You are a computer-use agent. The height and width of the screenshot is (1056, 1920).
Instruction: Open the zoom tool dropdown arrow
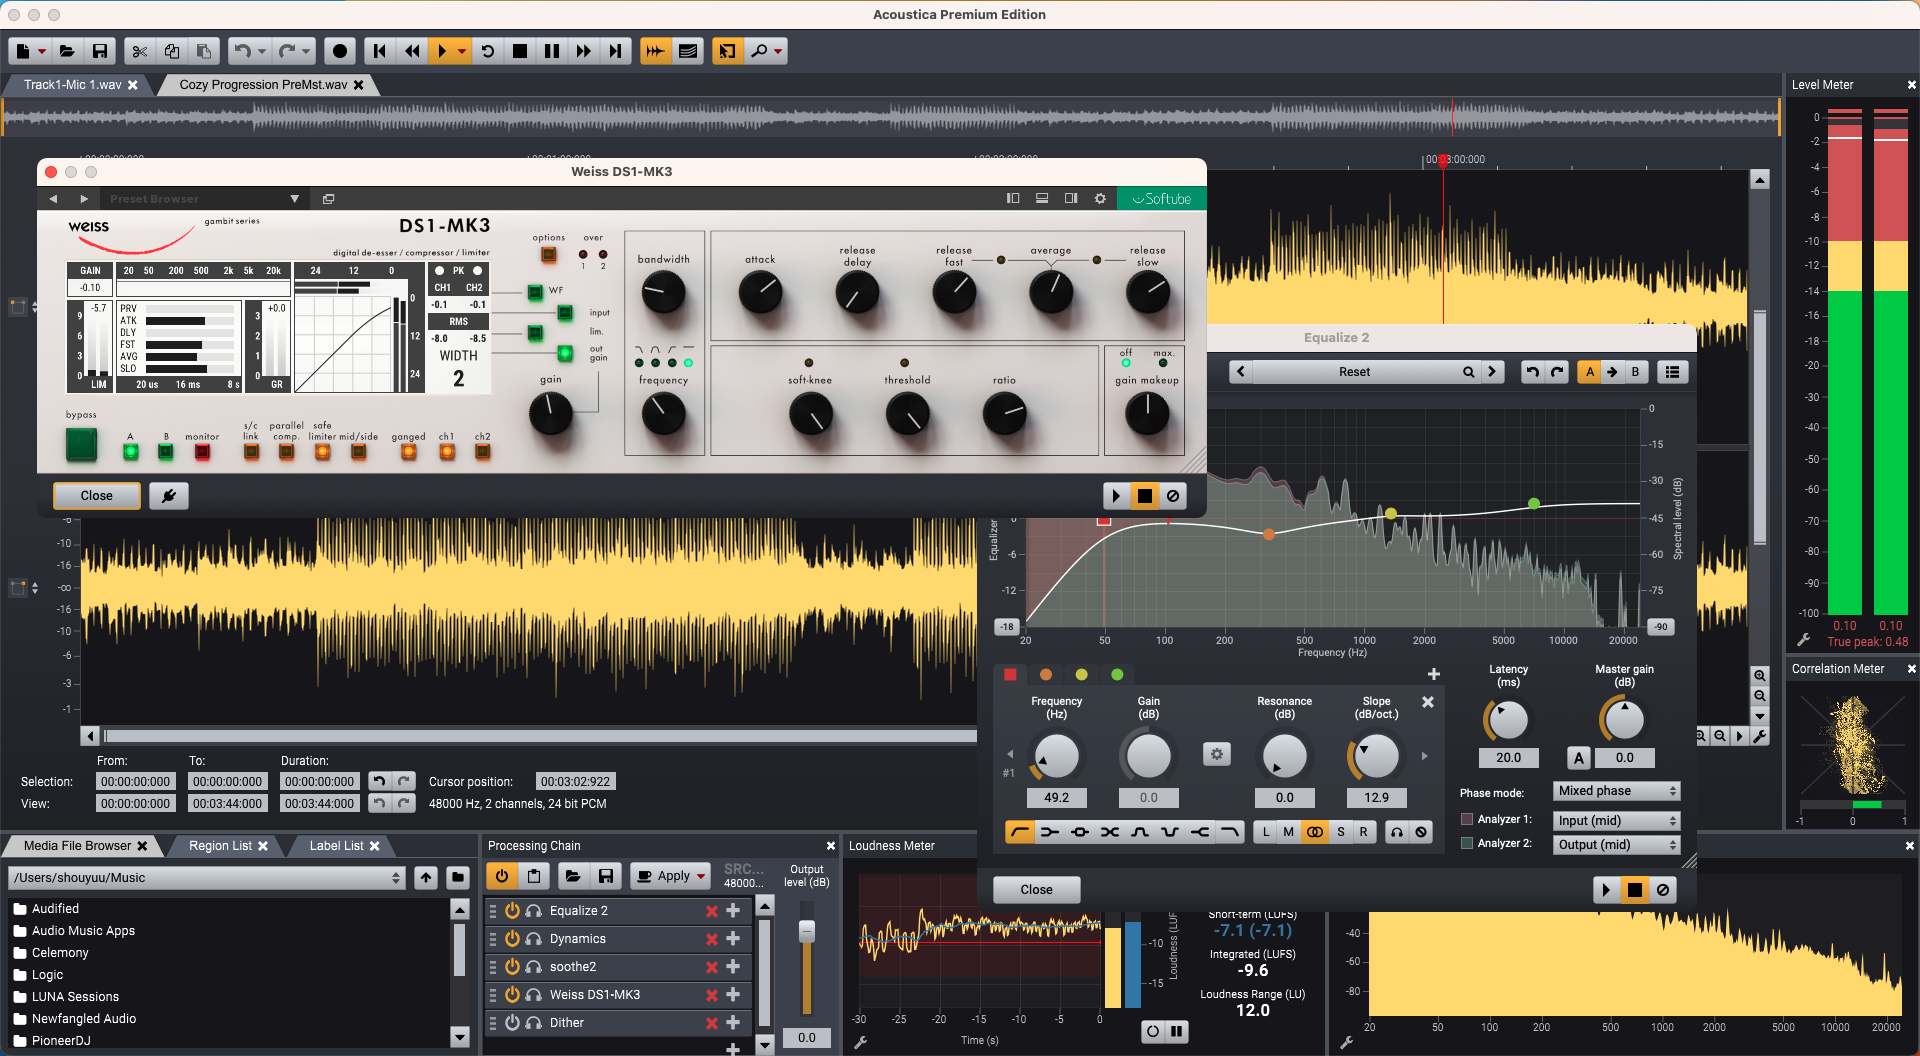pos(779,51)
